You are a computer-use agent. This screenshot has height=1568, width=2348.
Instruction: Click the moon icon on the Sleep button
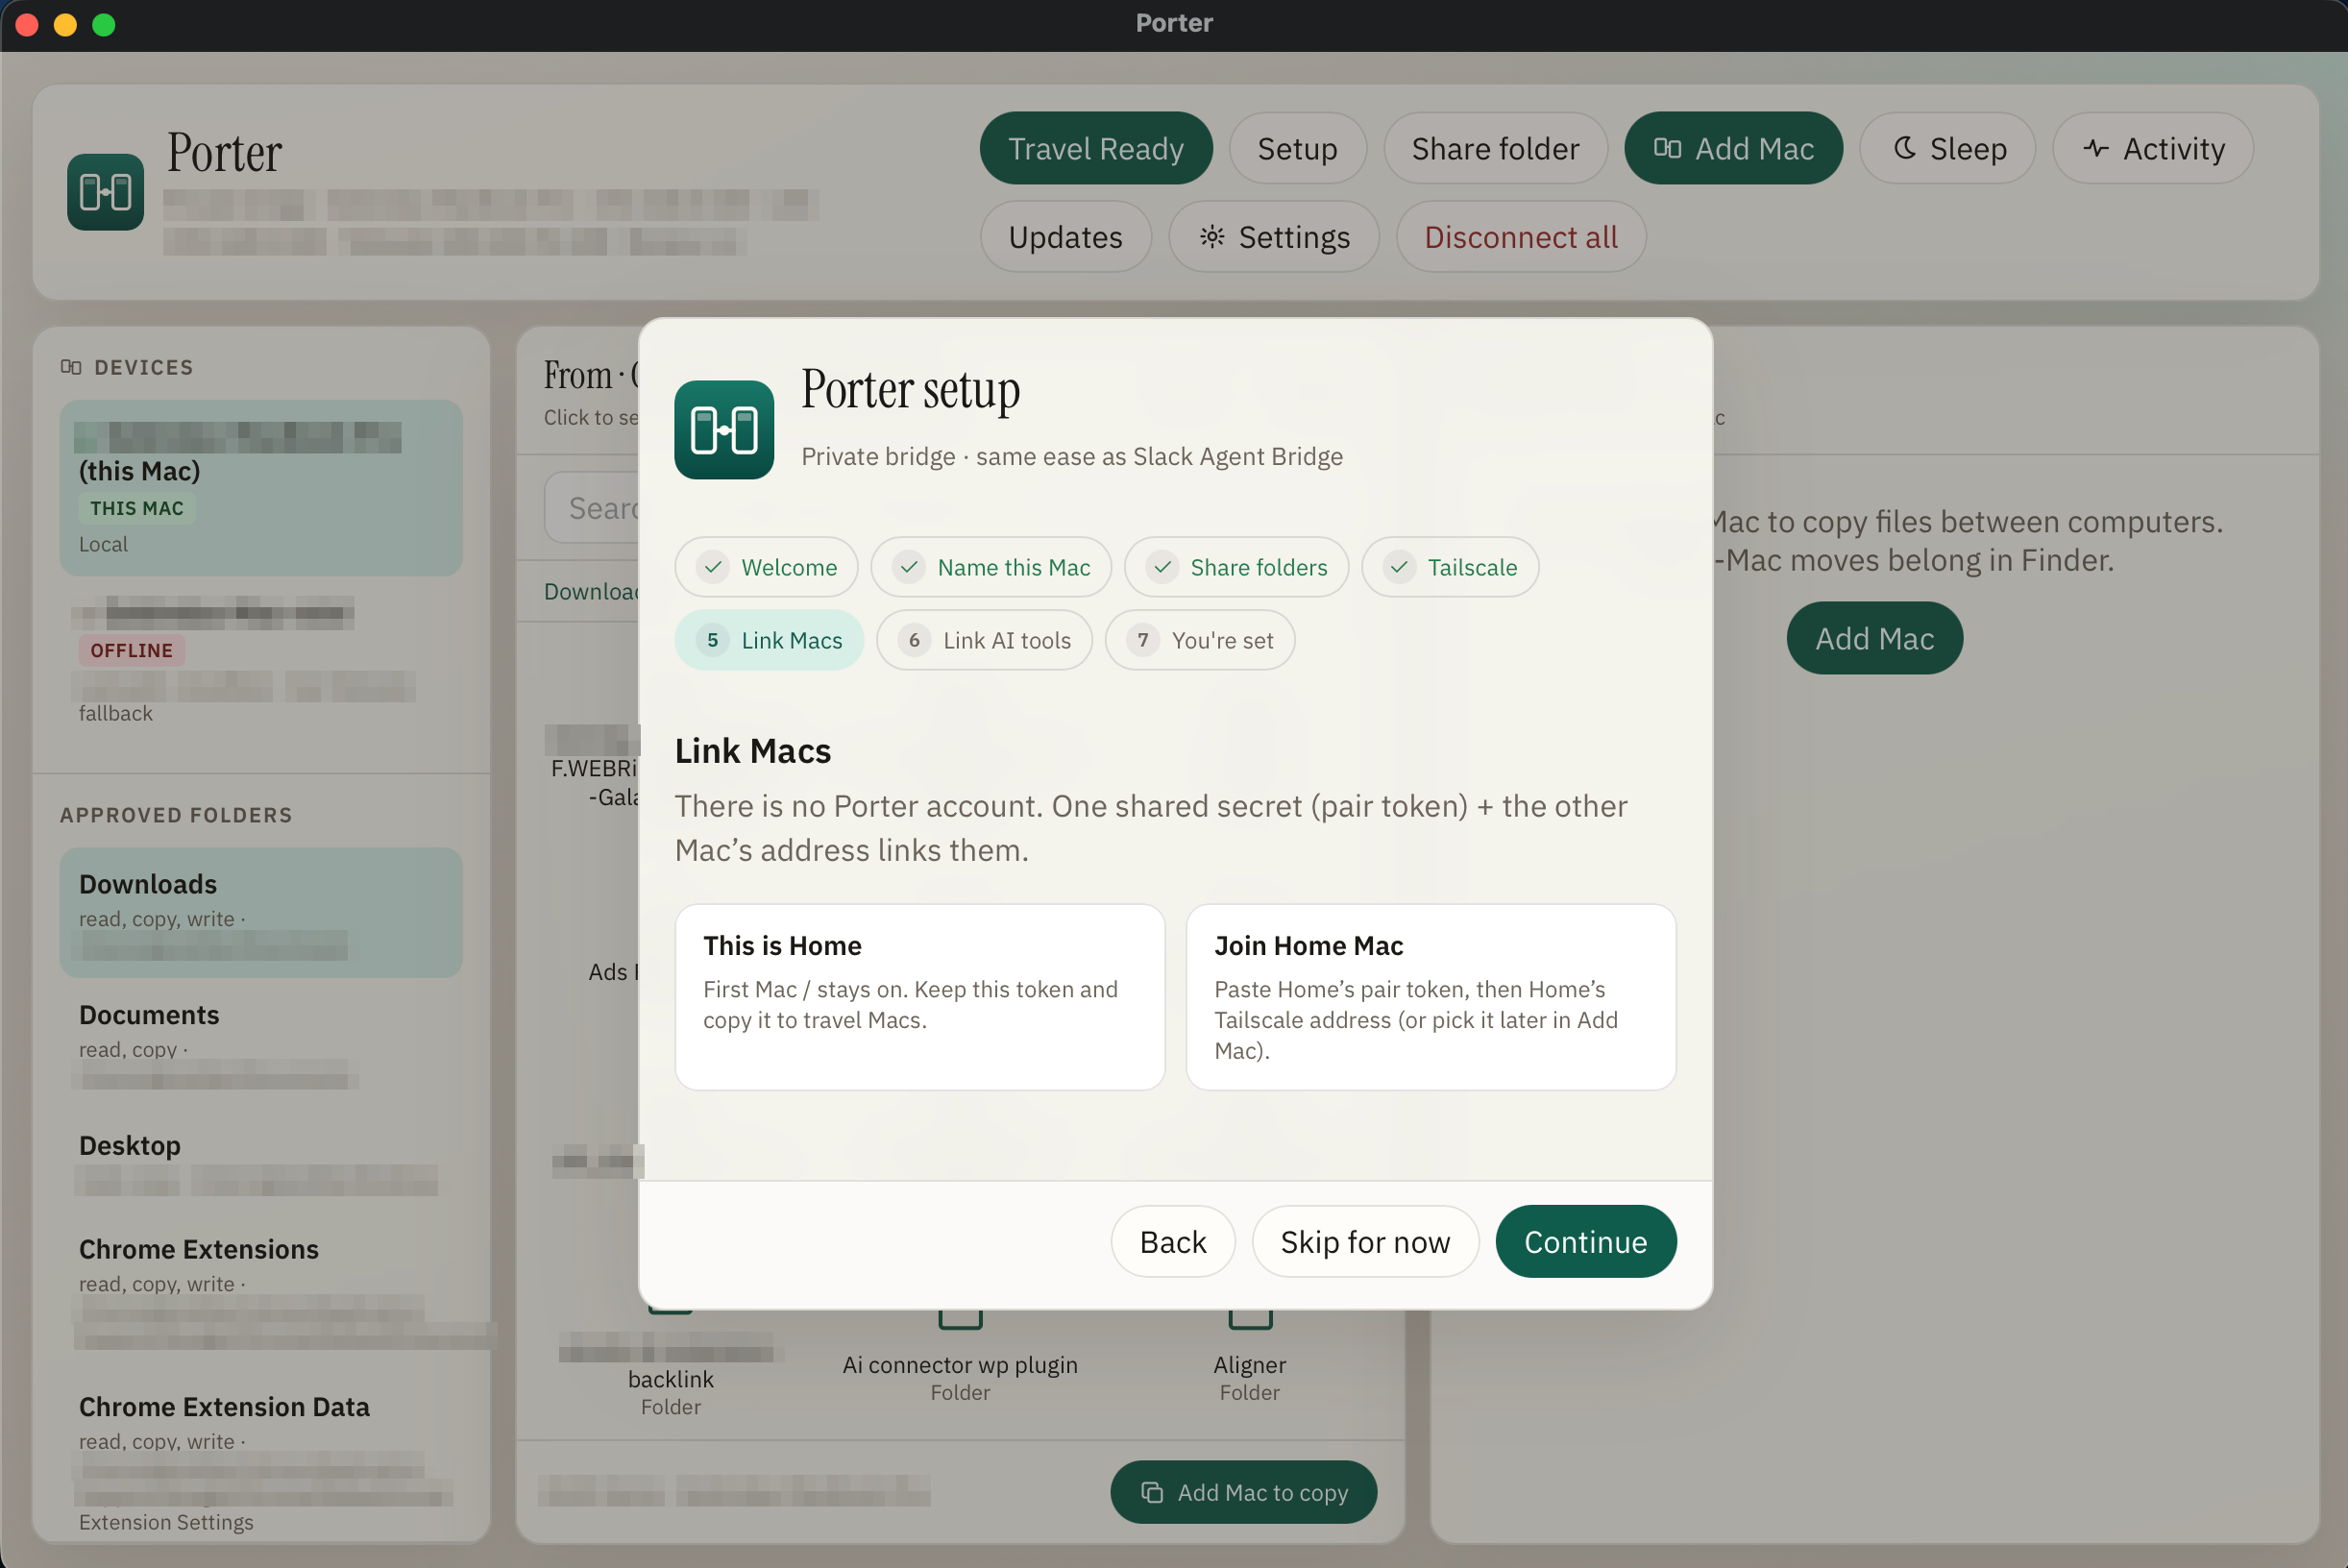(1905, 148)
